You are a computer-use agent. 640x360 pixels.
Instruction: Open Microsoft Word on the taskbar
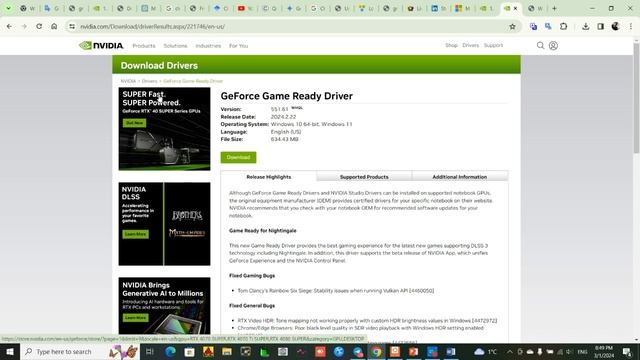(451, 351)
